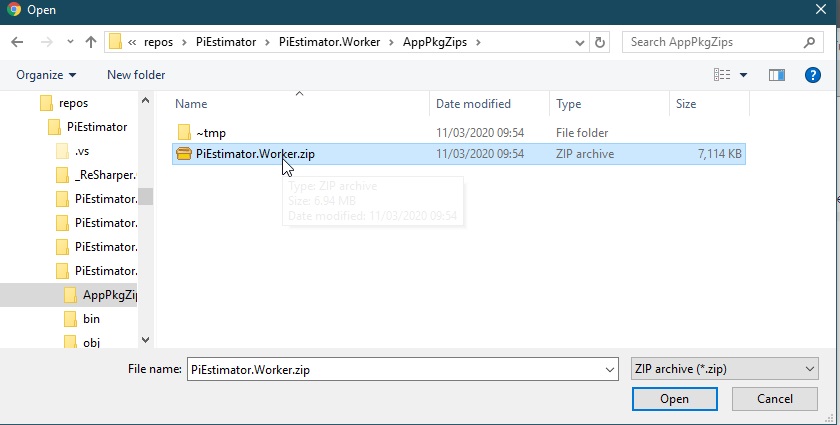Image resolution: width=840 pixels, height=425 pixels.
Task: Open the Help question mark icon
Action: click(x=813, y=75)
